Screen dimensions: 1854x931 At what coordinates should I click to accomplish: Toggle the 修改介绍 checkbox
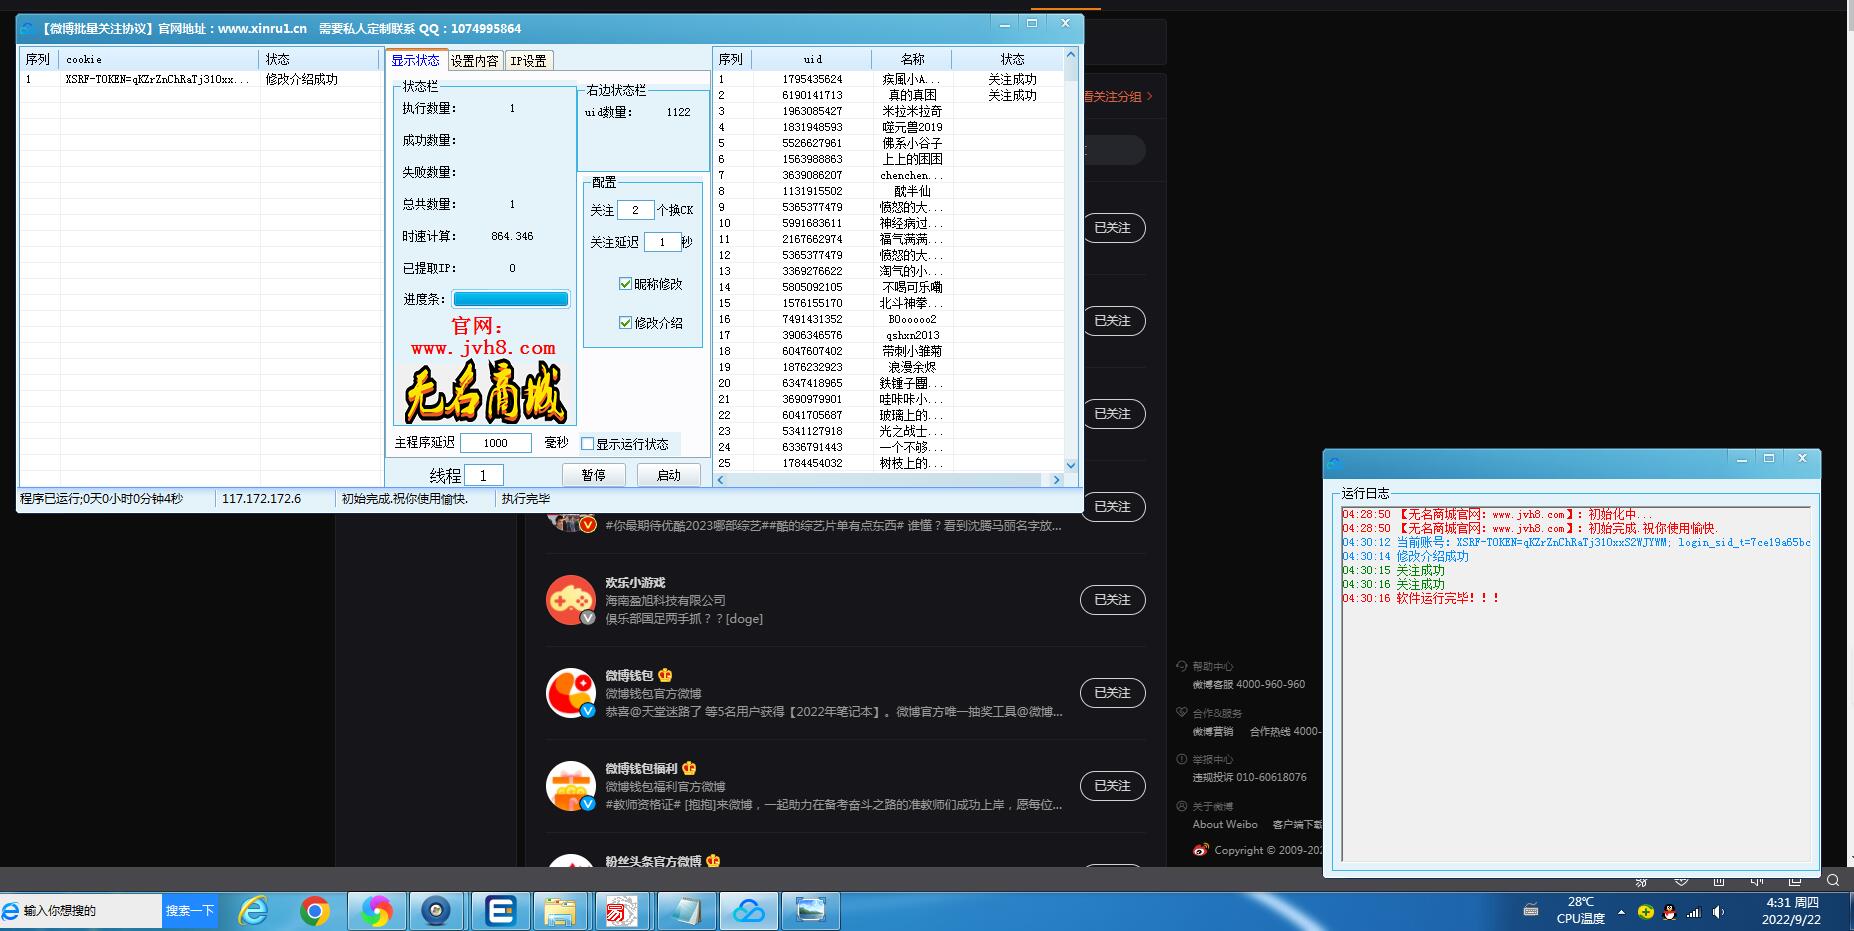[x=625, y=323]
